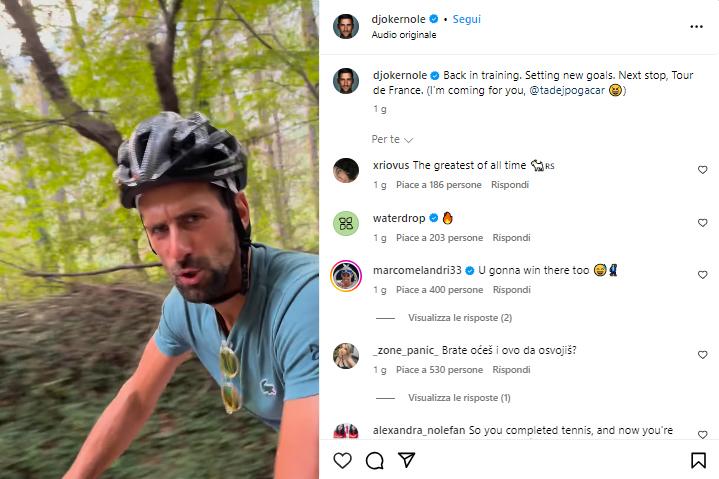Like xriovus's comment

(x=702, y=170)
